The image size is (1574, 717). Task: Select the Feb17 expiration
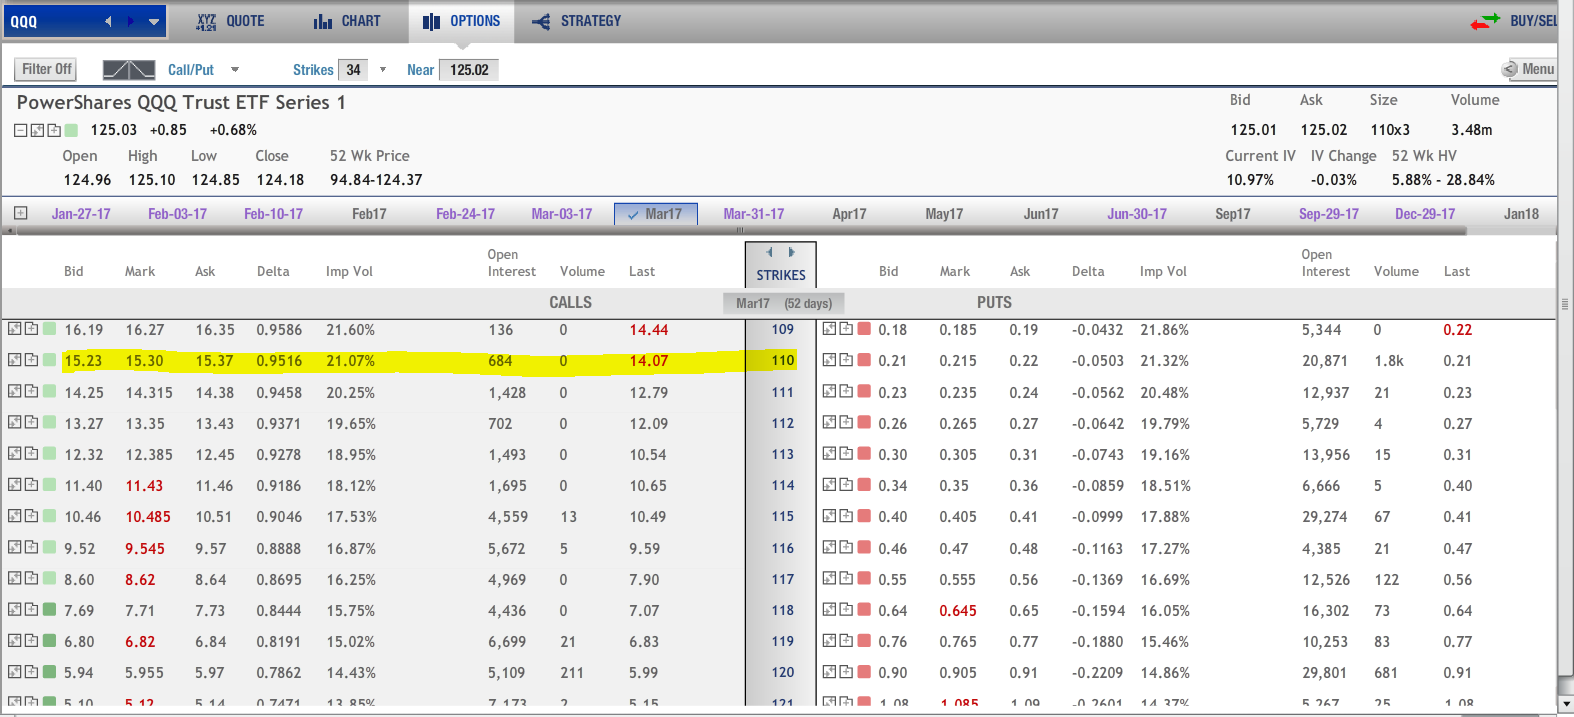point(369,214)
